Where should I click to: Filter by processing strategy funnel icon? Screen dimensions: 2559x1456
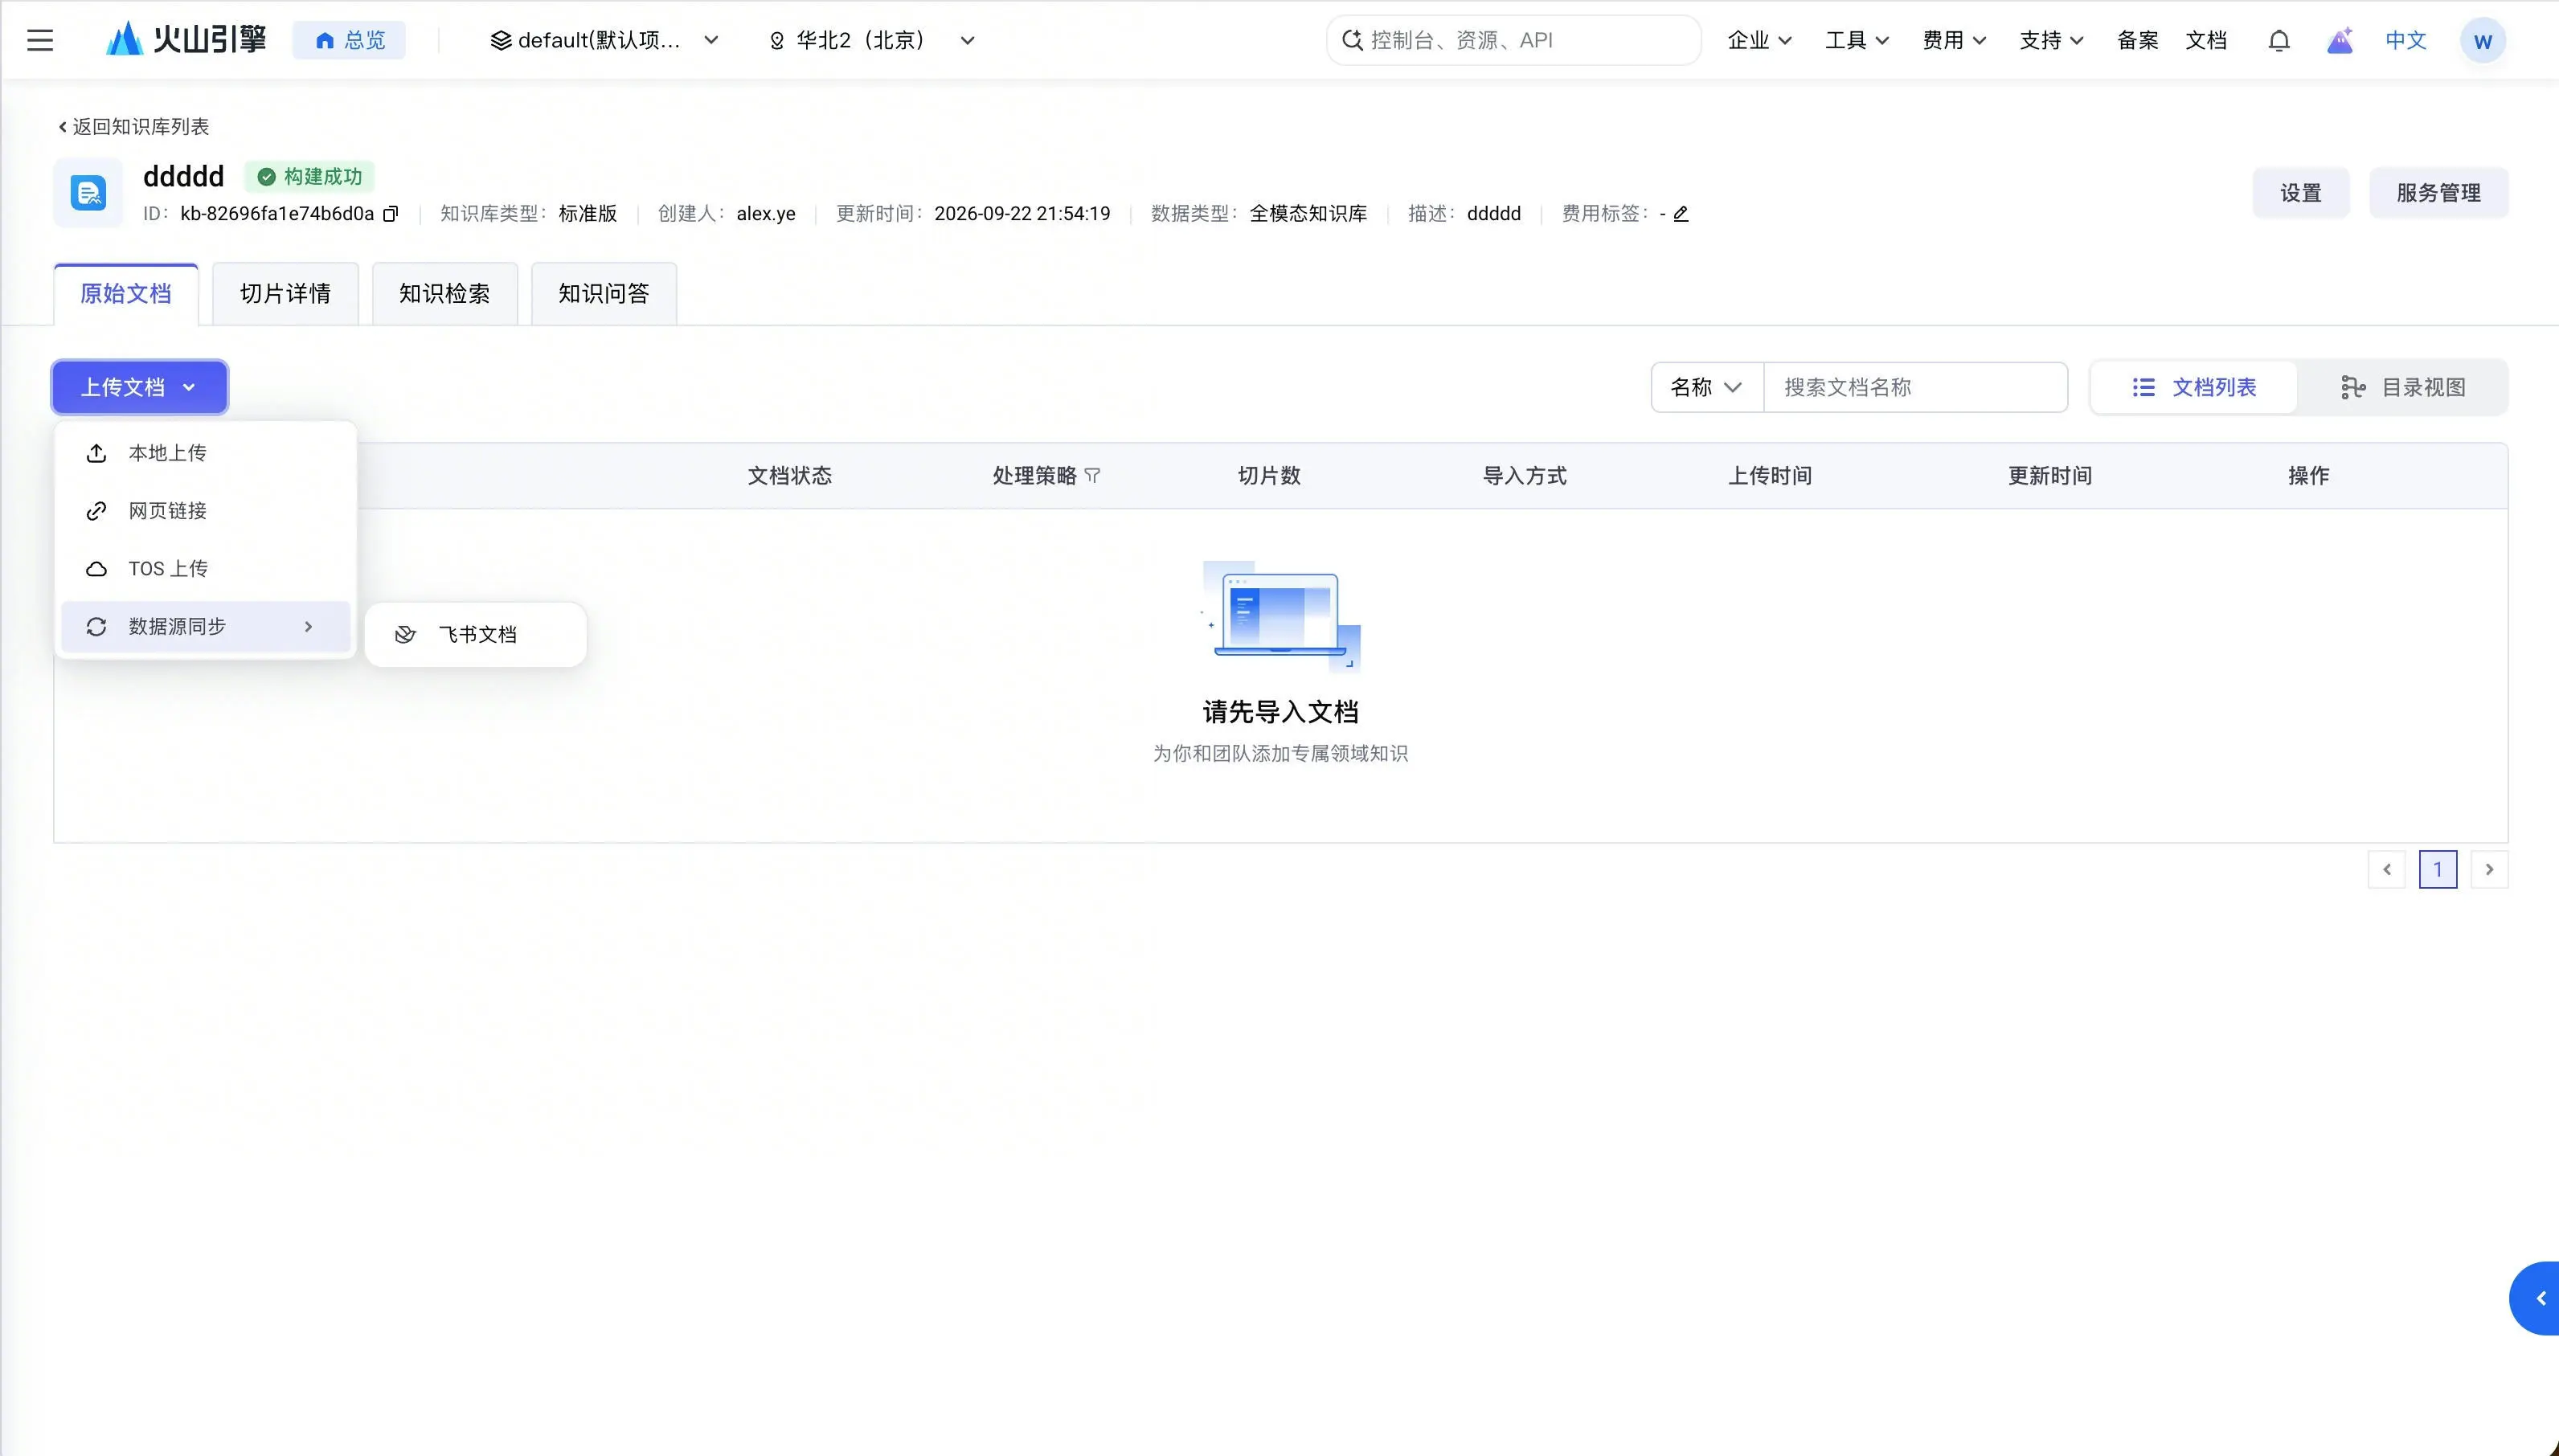pos(1092,476)
